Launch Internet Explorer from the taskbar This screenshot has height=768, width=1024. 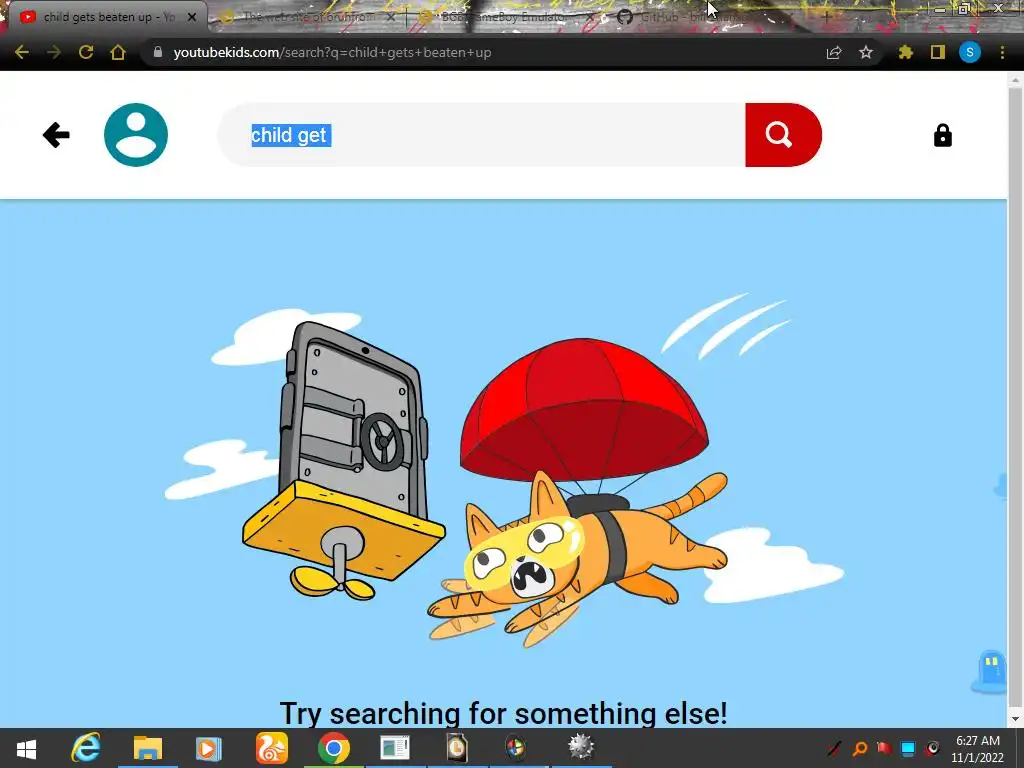pos(86,748)
